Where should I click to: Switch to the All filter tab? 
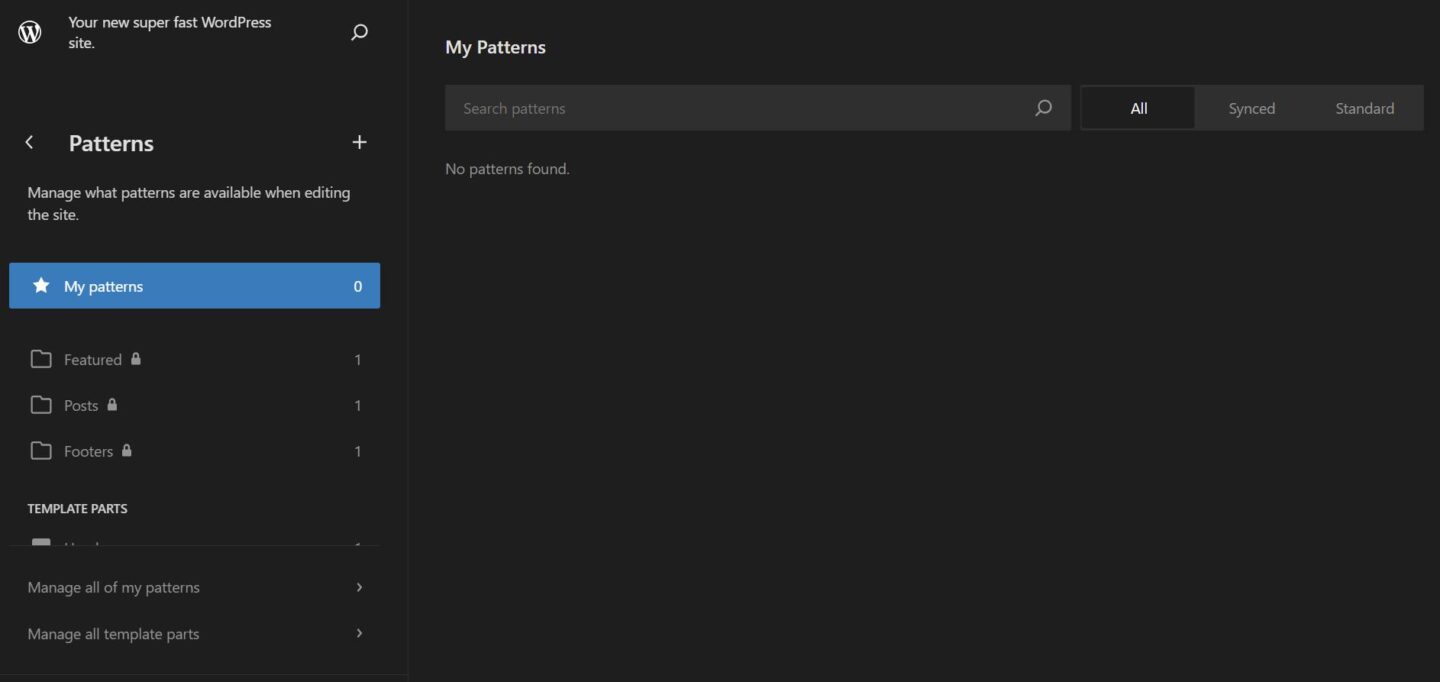1138,108
